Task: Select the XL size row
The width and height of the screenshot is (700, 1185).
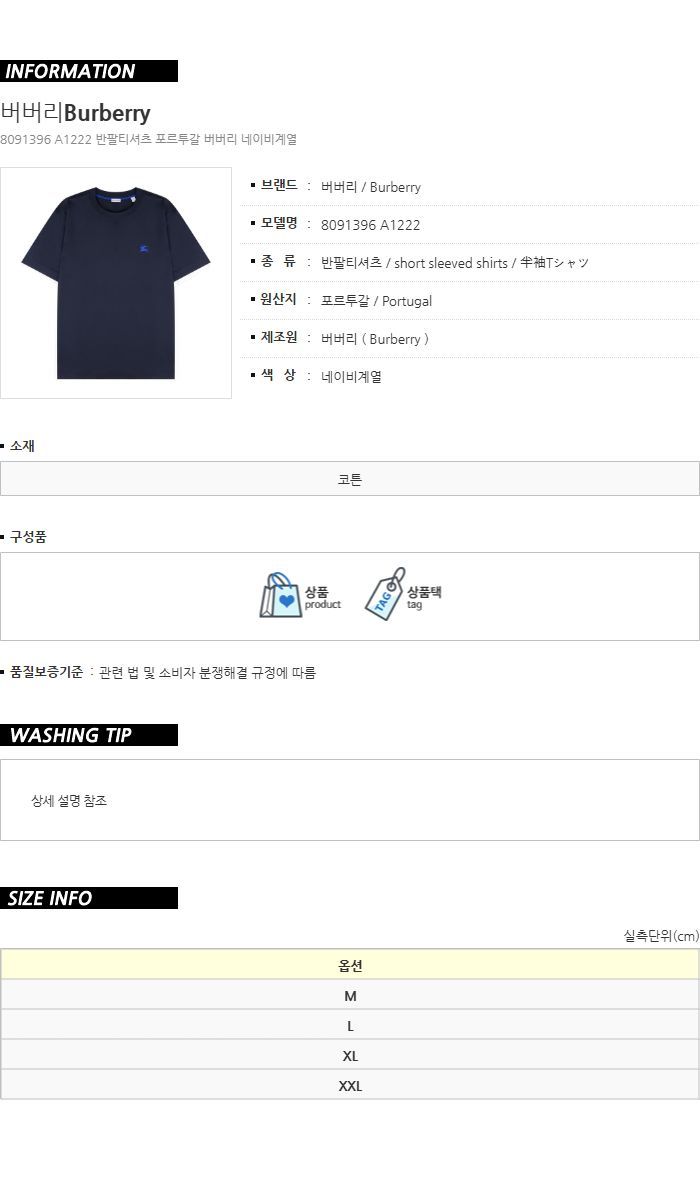Action: click(350, 1055)
